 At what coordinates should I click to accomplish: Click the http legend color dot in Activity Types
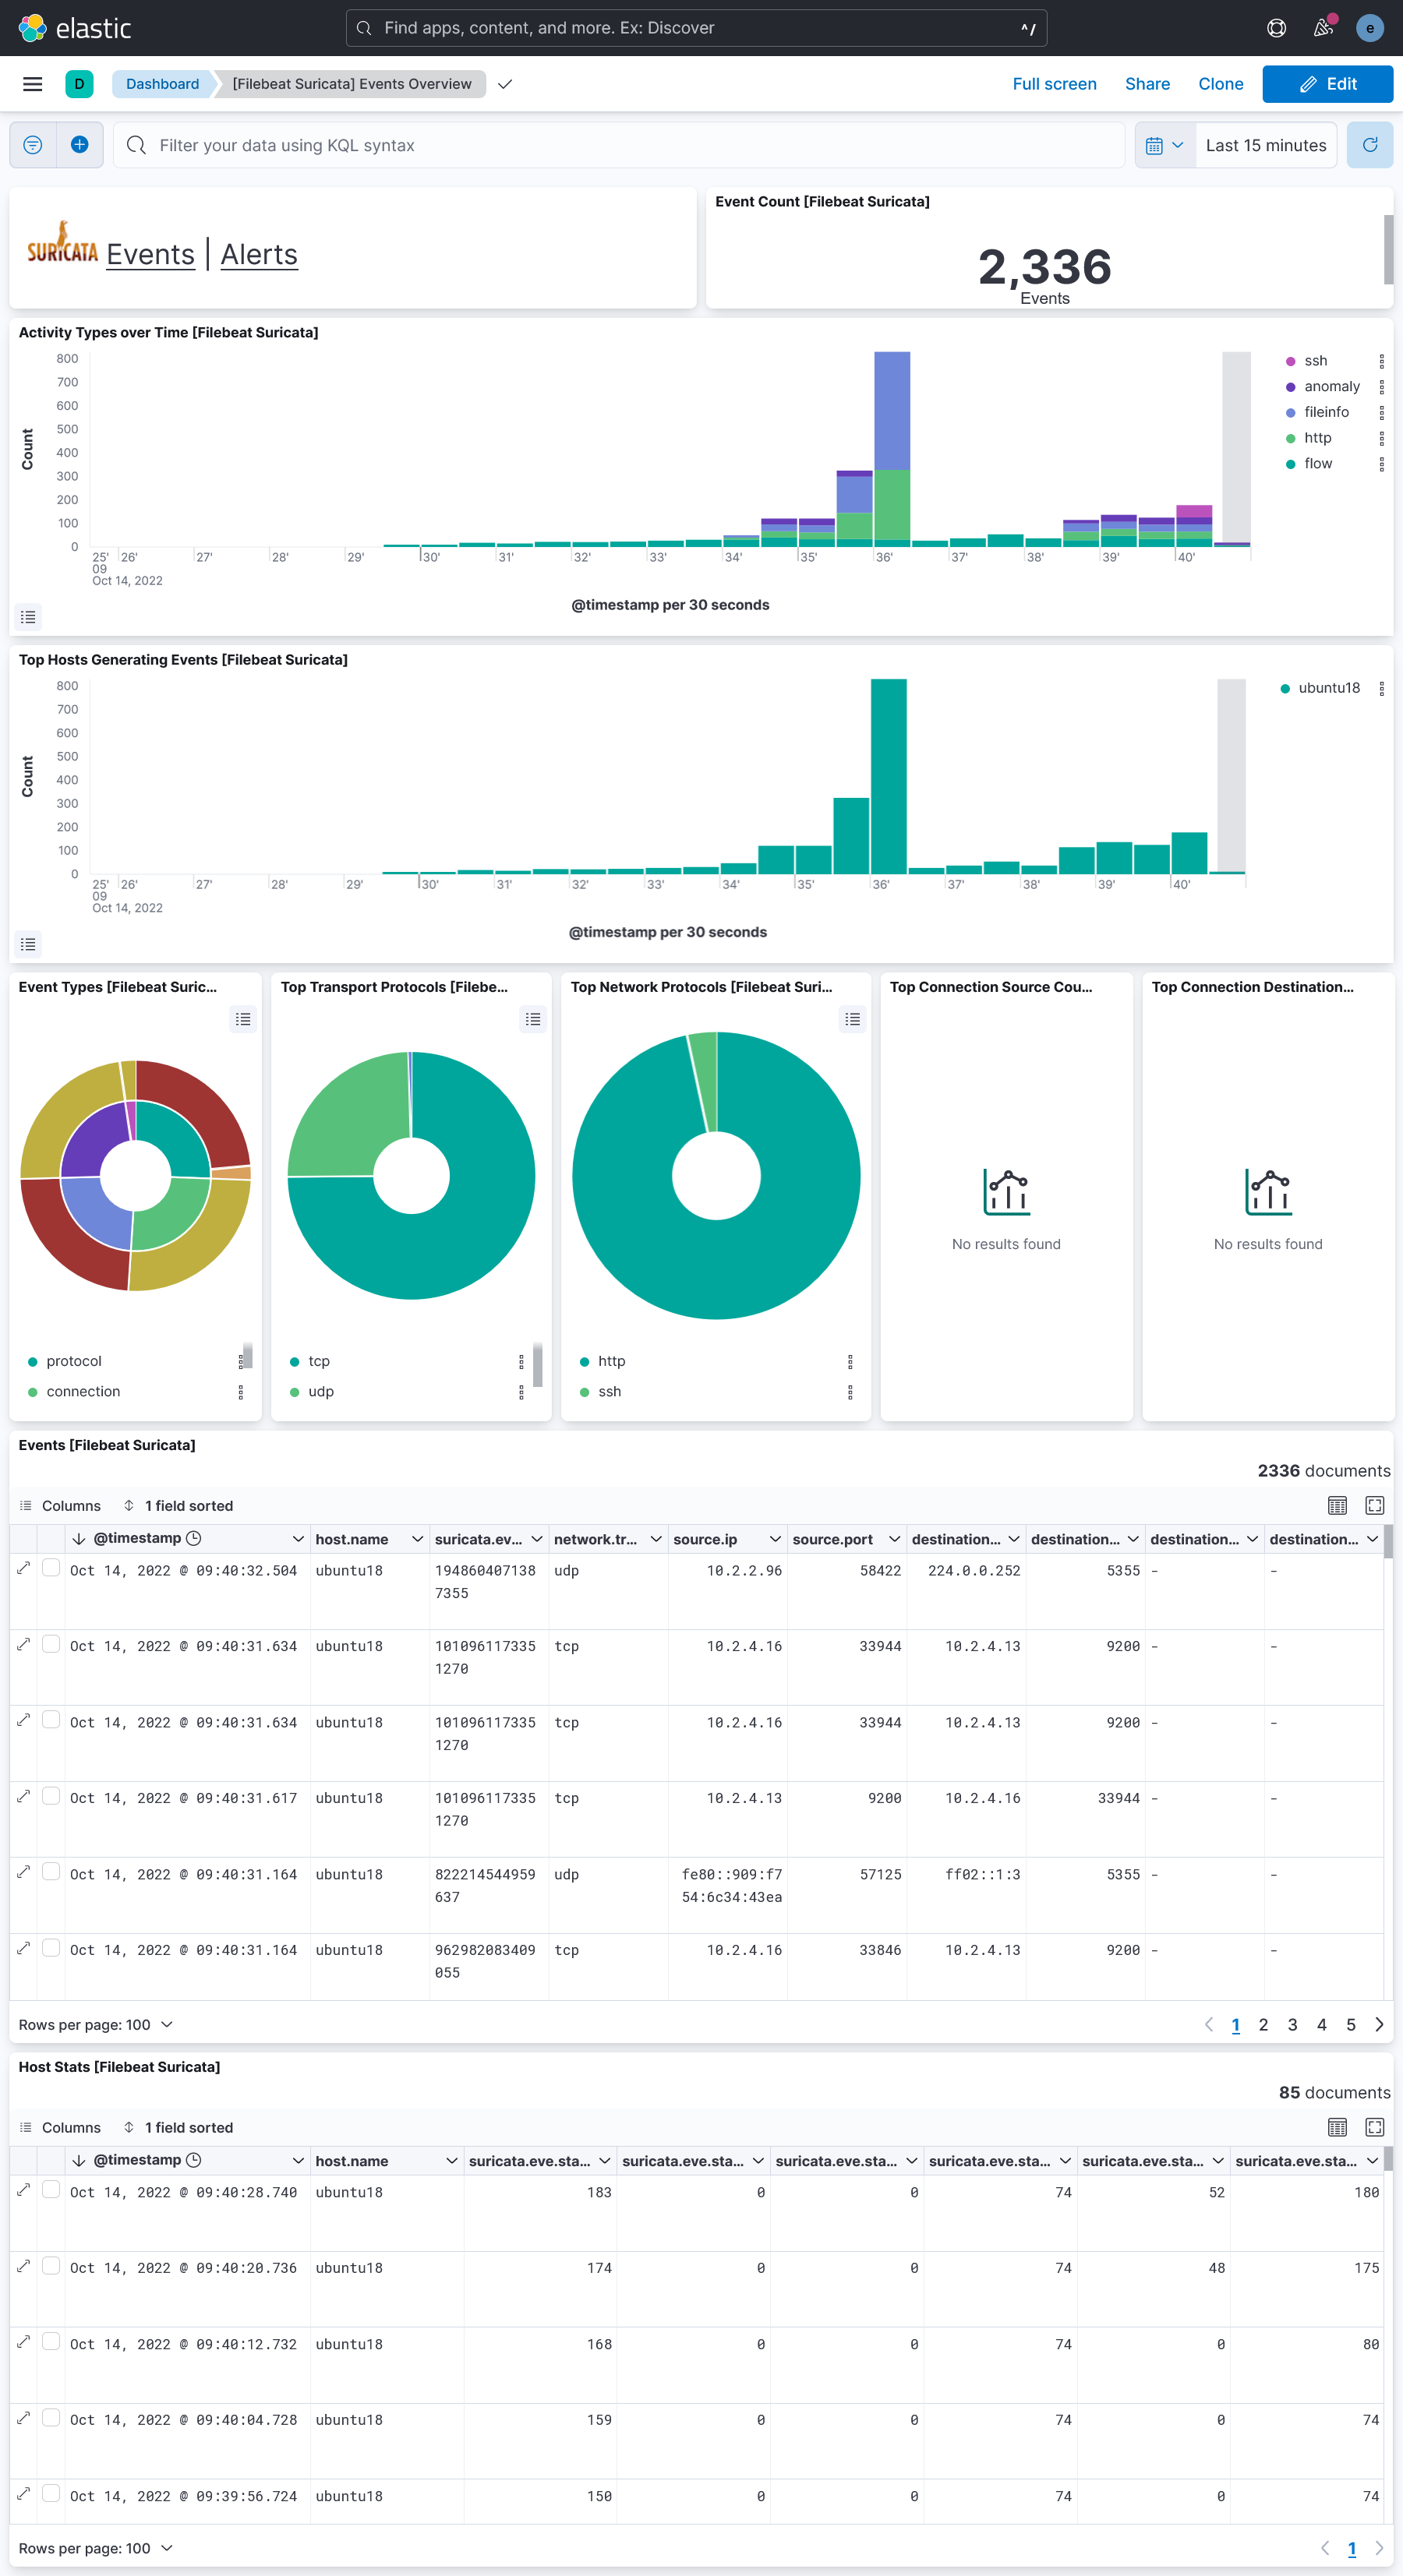point(1290,438)
